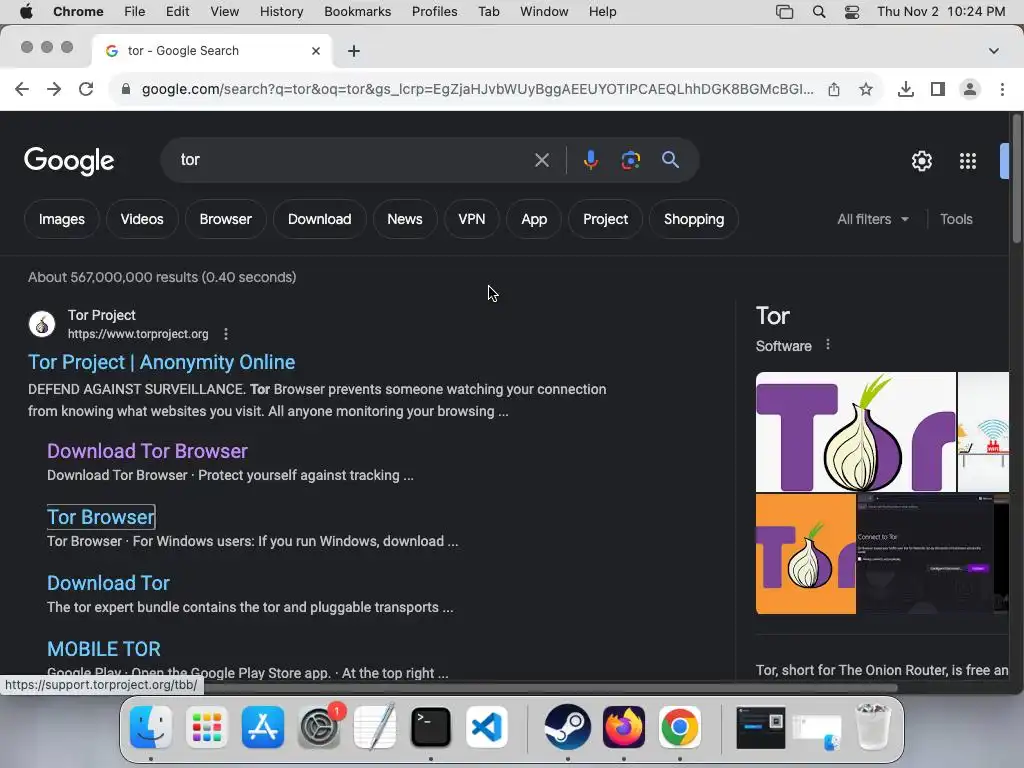Open more options for torproject.org result
Image resolution: width=1024 pixels, height=768 pixels.
(x=226, y=334)
